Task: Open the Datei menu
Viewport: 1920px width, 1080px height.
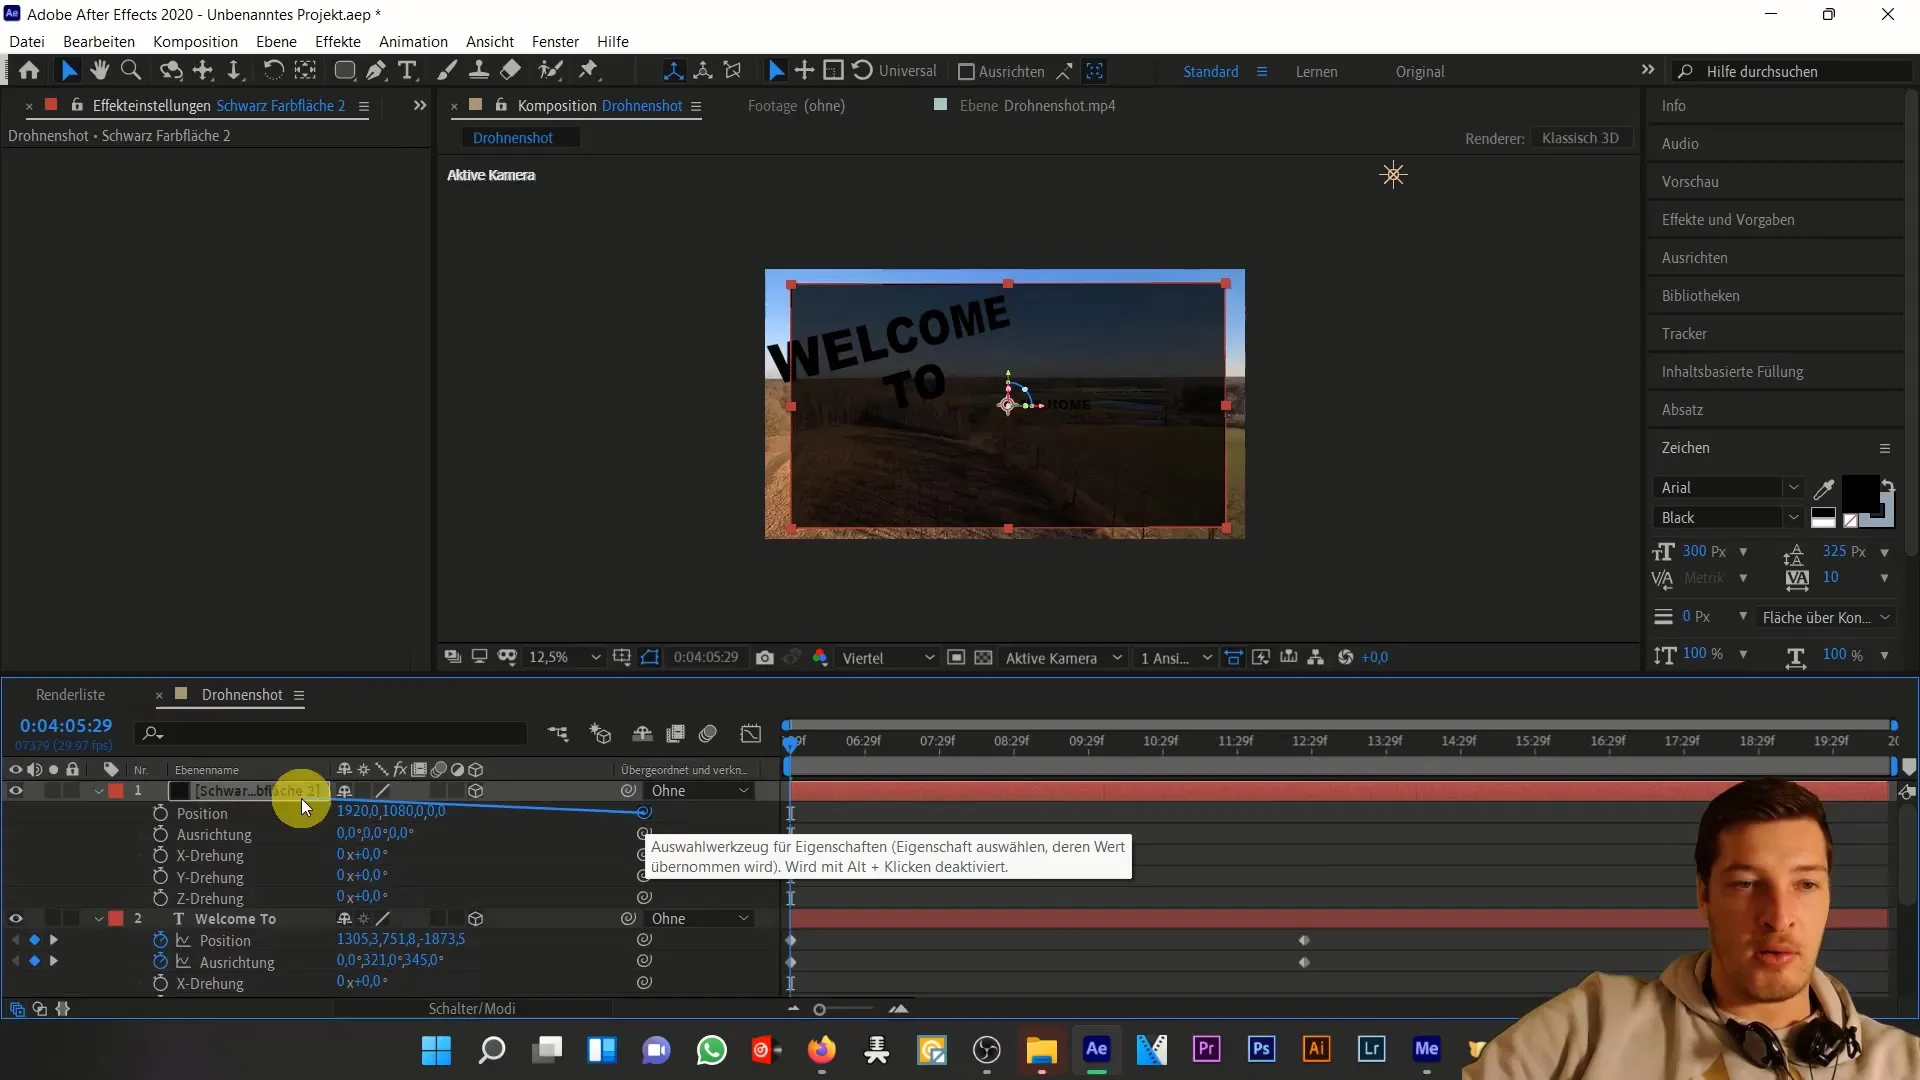Action: pyautogui.click(x=27, y=41)
